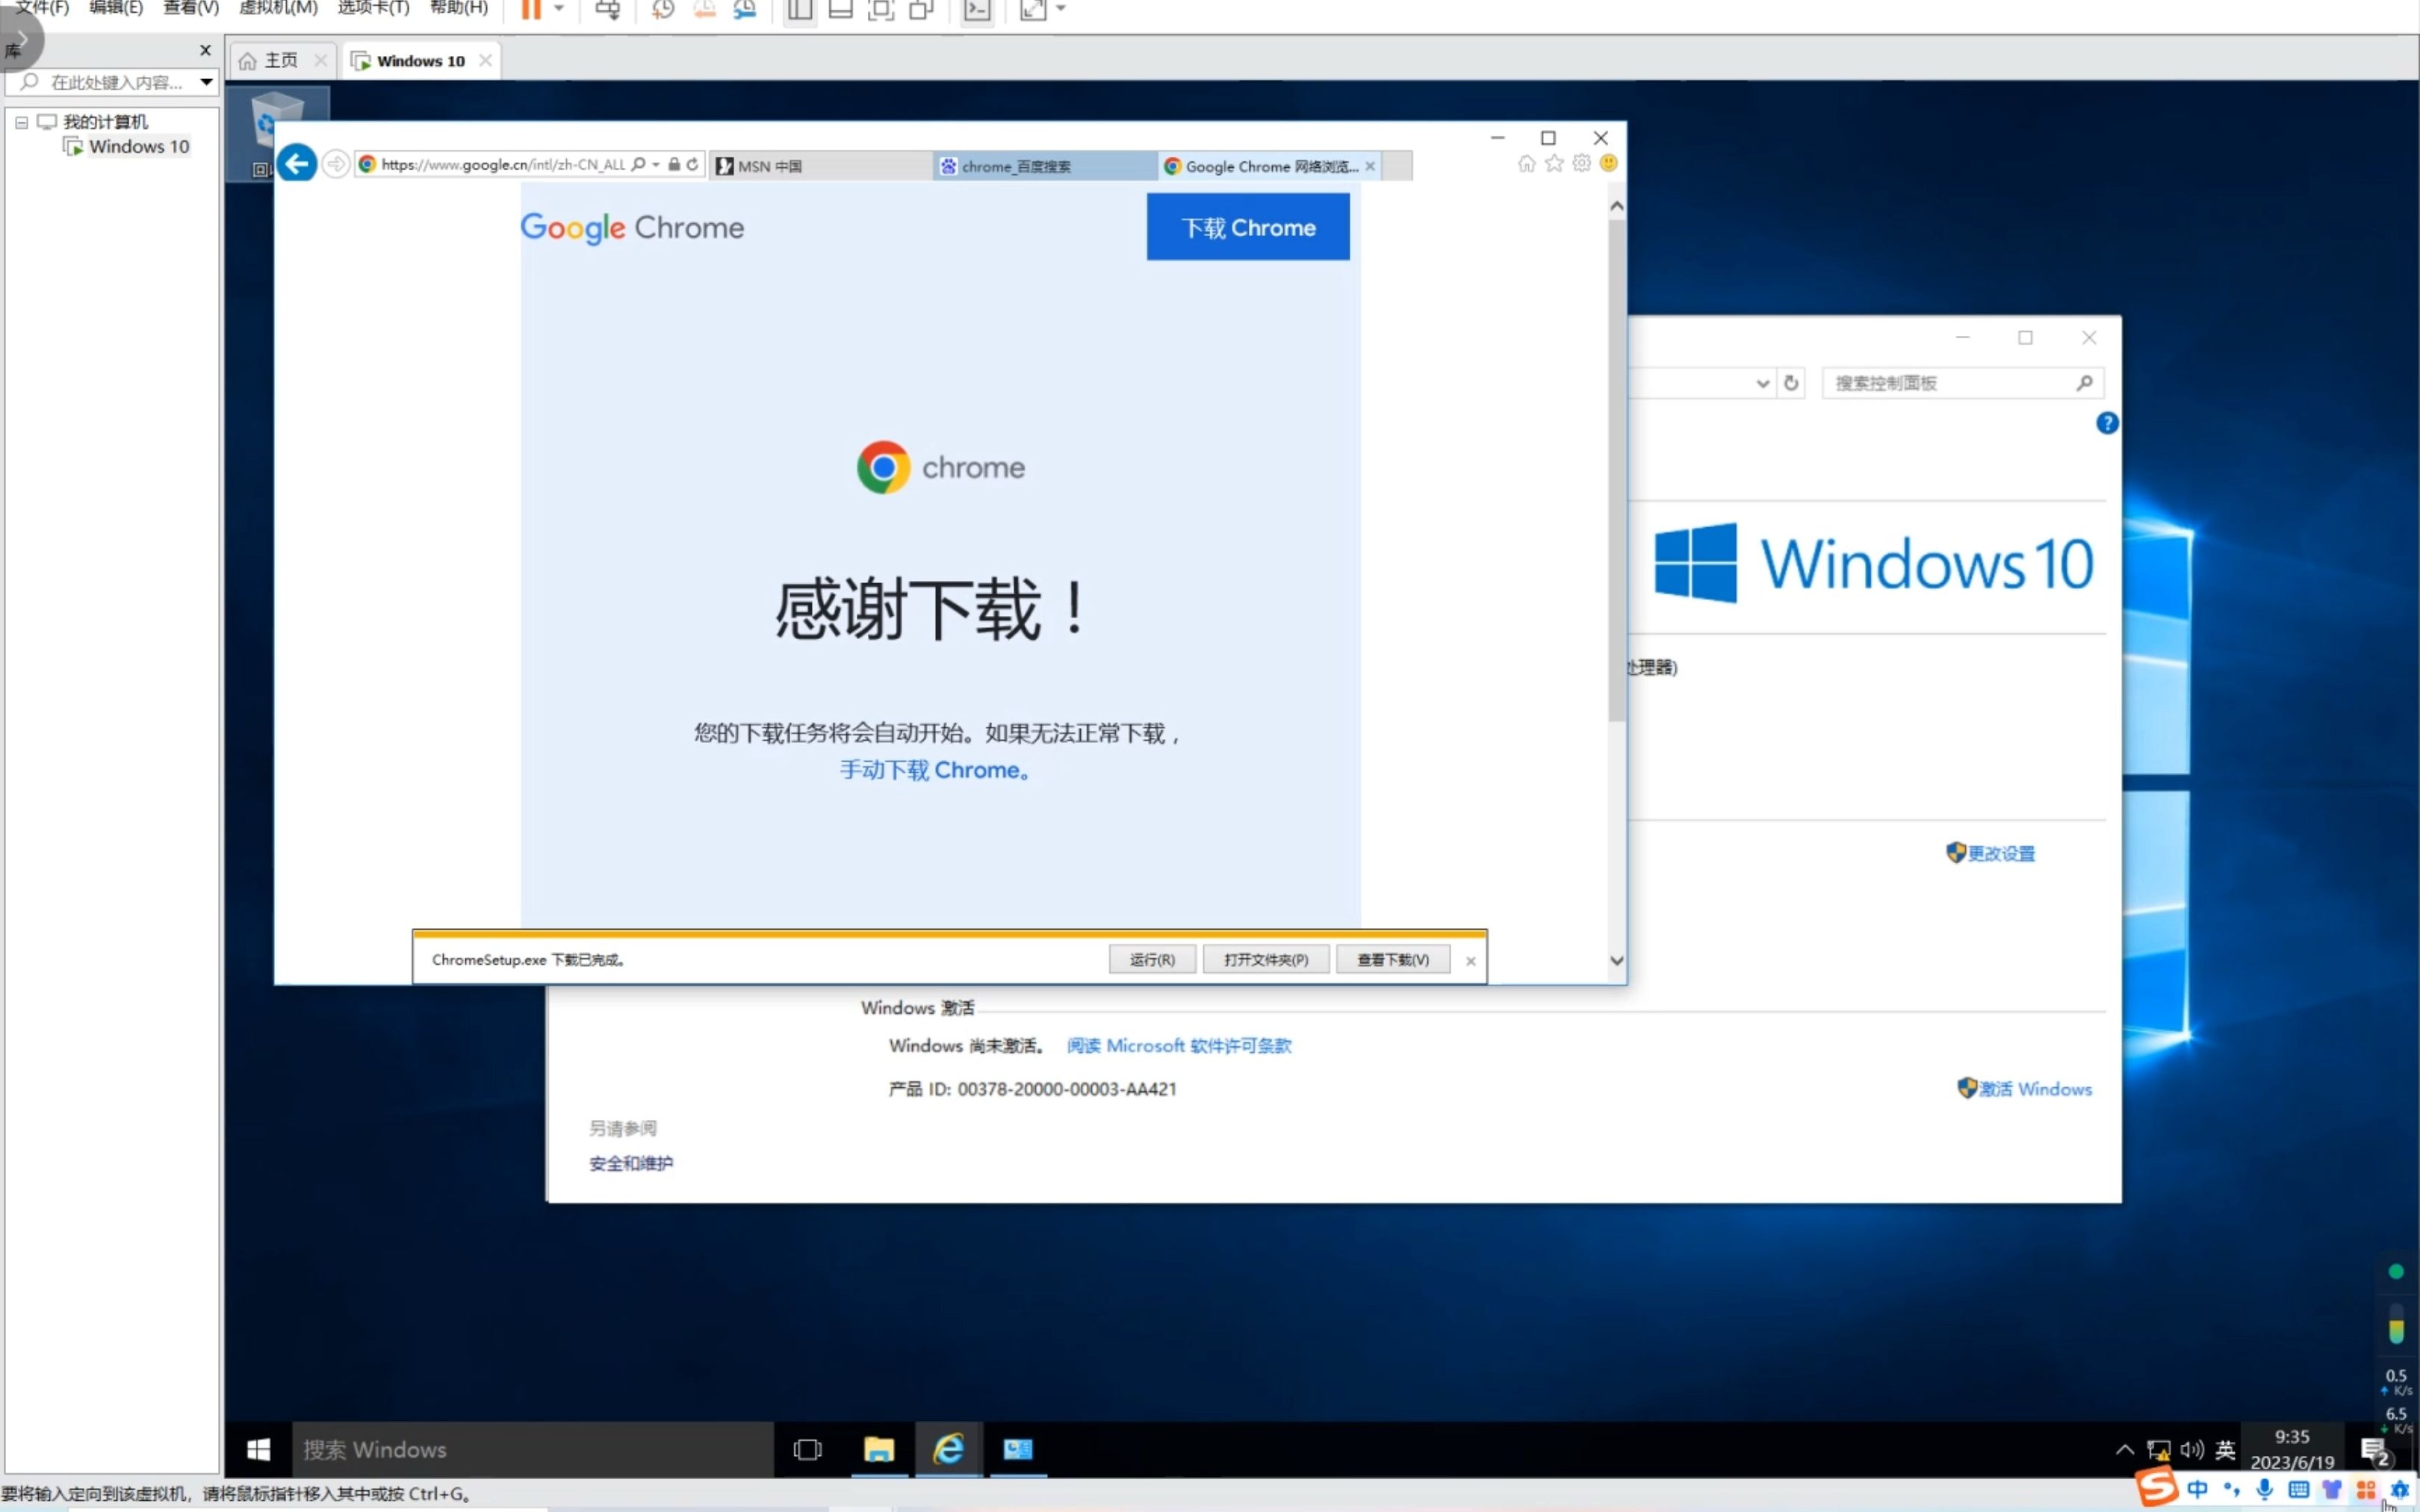Open the power options dropdown next to pause
Screen dimensions: 2420x1512
point(559,9)
